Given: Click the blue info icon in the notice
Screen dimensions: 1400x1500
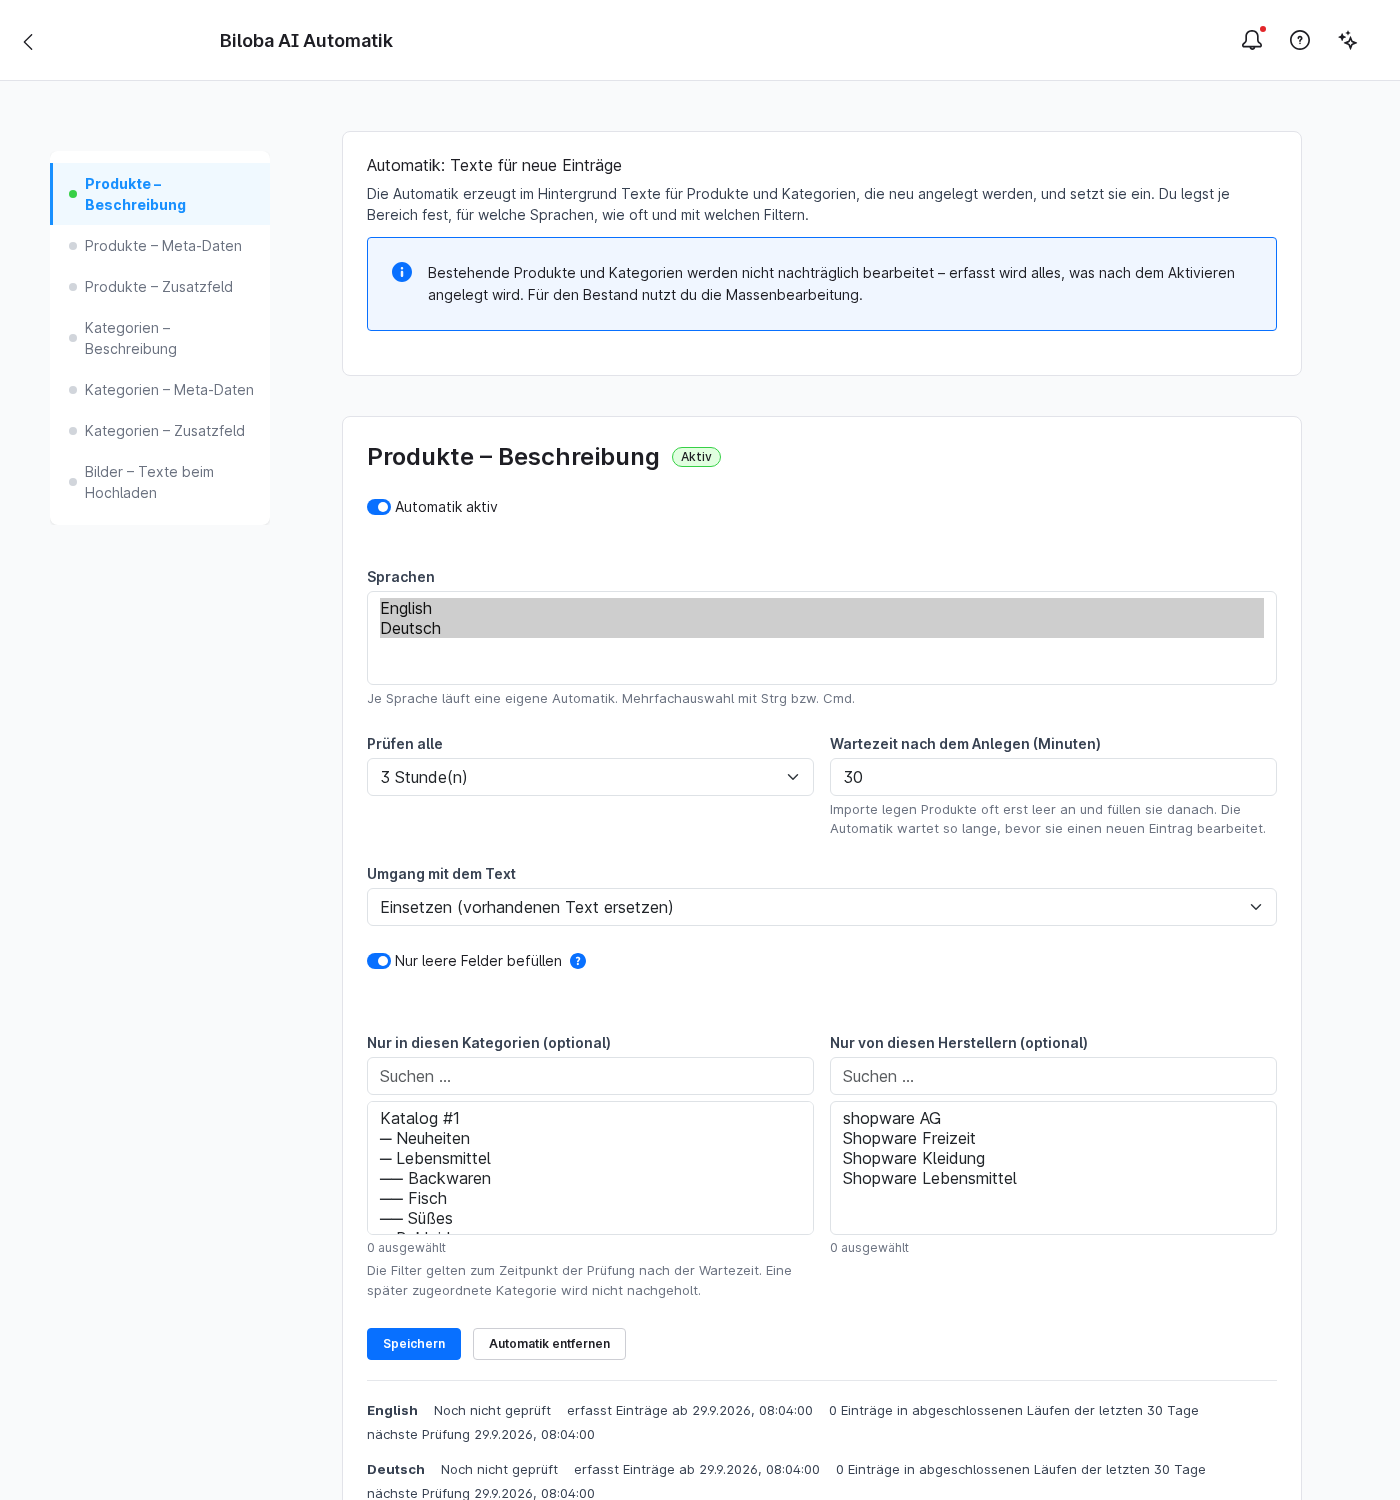Looking at the screenshot, I should coord(402,272).
